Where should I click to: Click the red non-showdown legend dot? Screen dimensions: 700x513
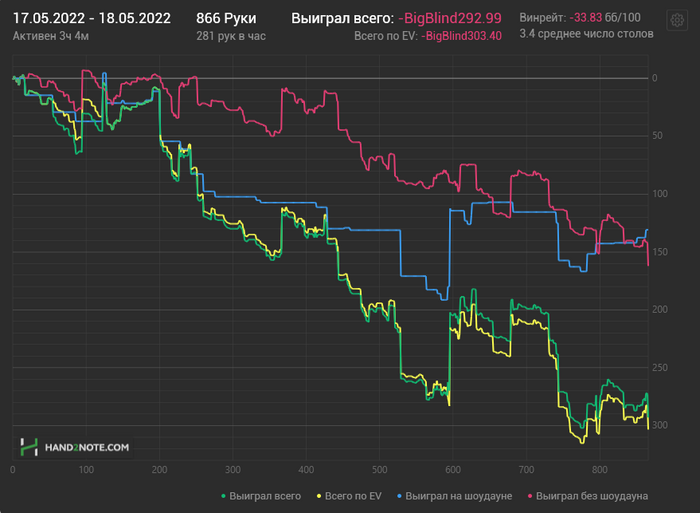[x=530, y=496]
